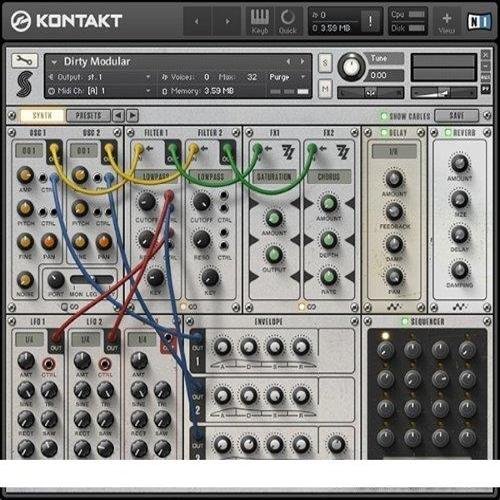
Task: Open Filter 2 LOWPASS type selector
Action: [211, 176]
